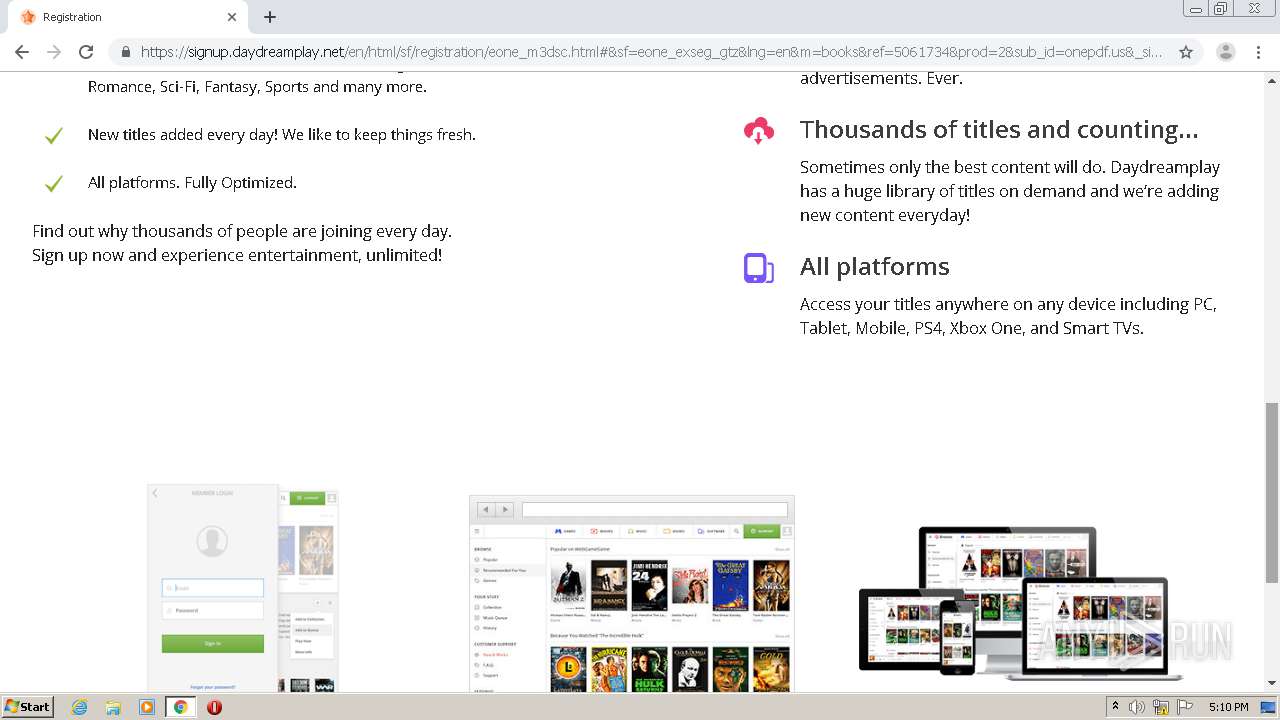The image size is (1280, 720).
Task: Click the Show desktop button
Action: coord(1268,707)
